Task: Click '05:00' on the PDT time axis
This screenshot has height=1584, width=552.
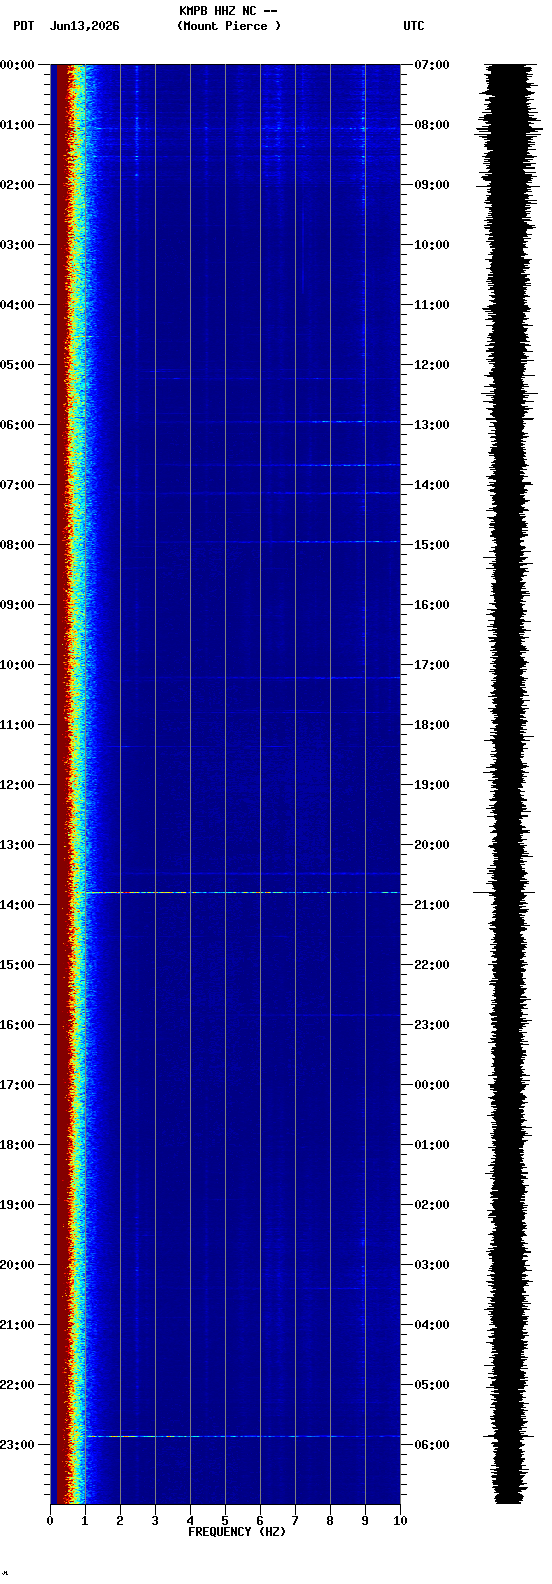Action: (18, 365)
